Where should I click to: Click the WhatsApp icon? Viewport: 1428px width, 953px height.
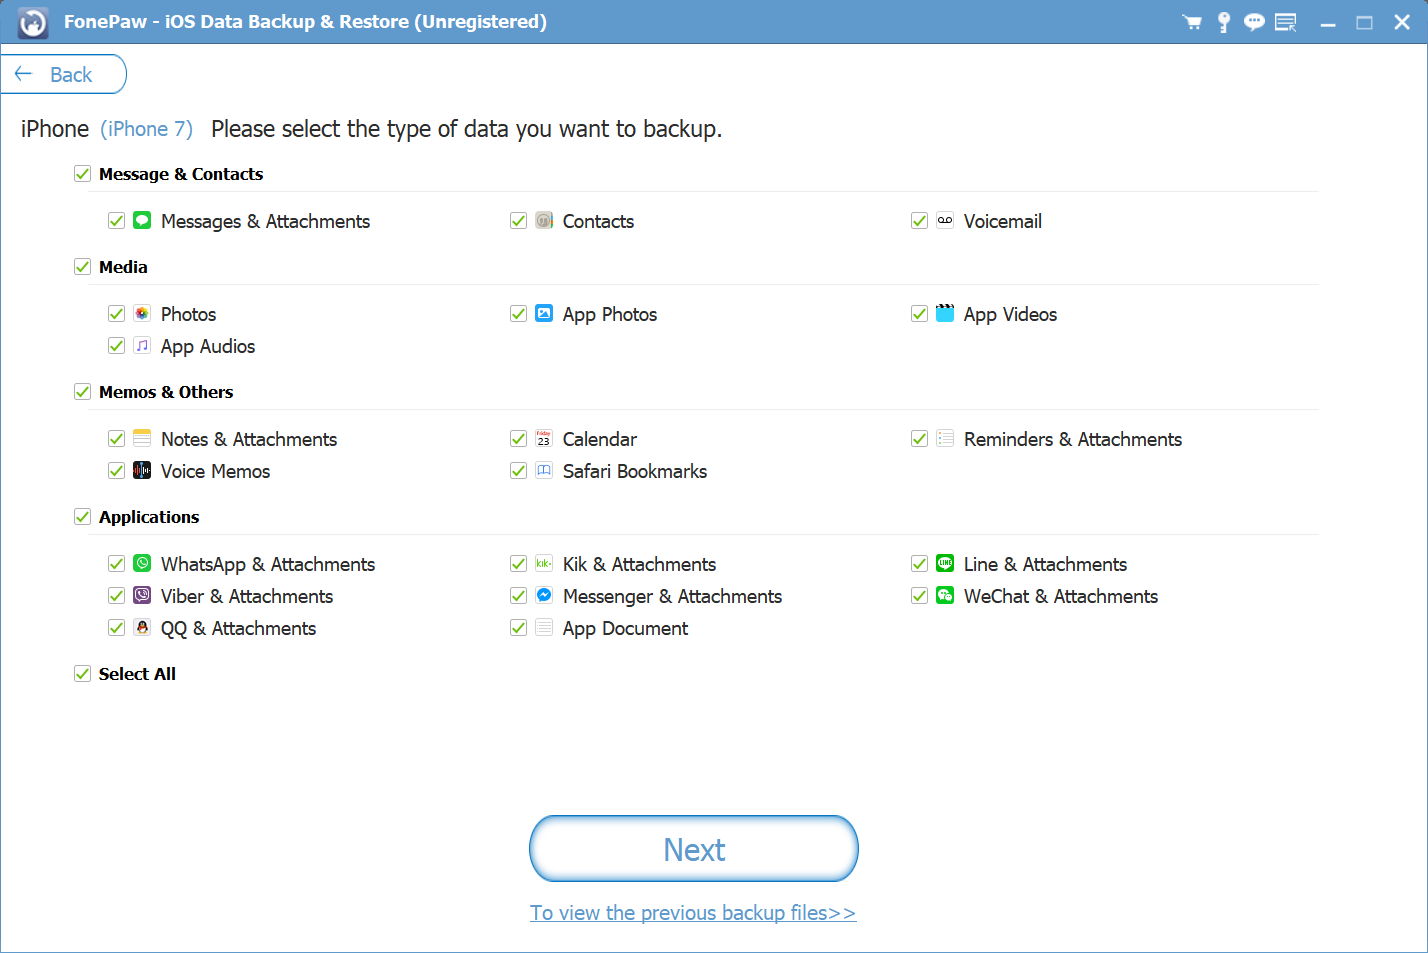click(142, 563)
